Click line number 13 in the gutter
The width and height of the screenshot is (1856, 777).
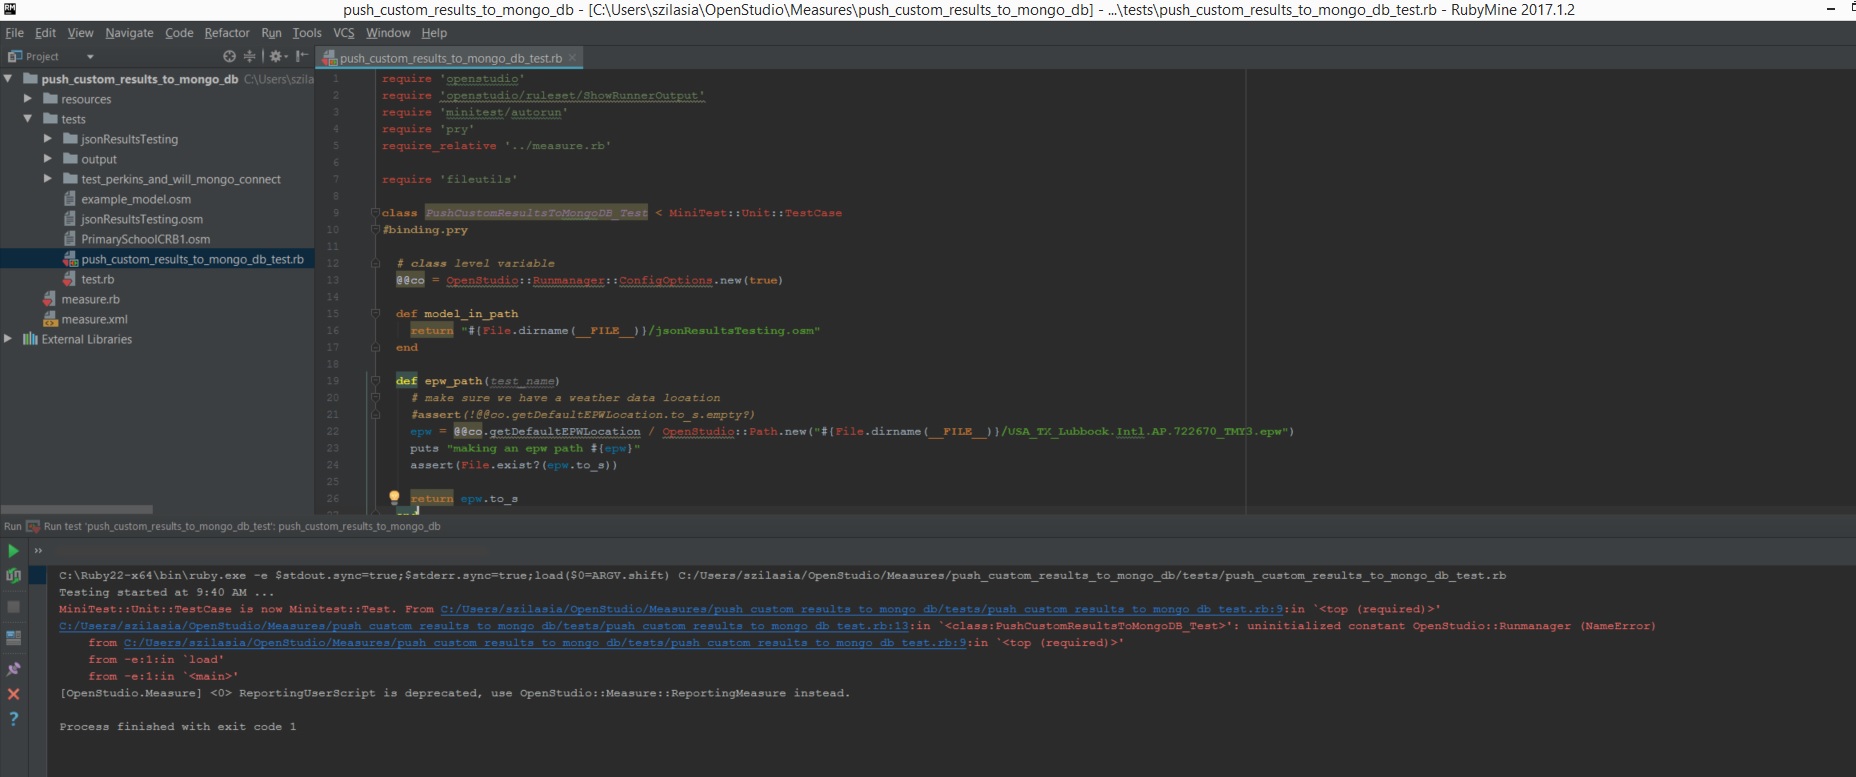pos(333,280)
